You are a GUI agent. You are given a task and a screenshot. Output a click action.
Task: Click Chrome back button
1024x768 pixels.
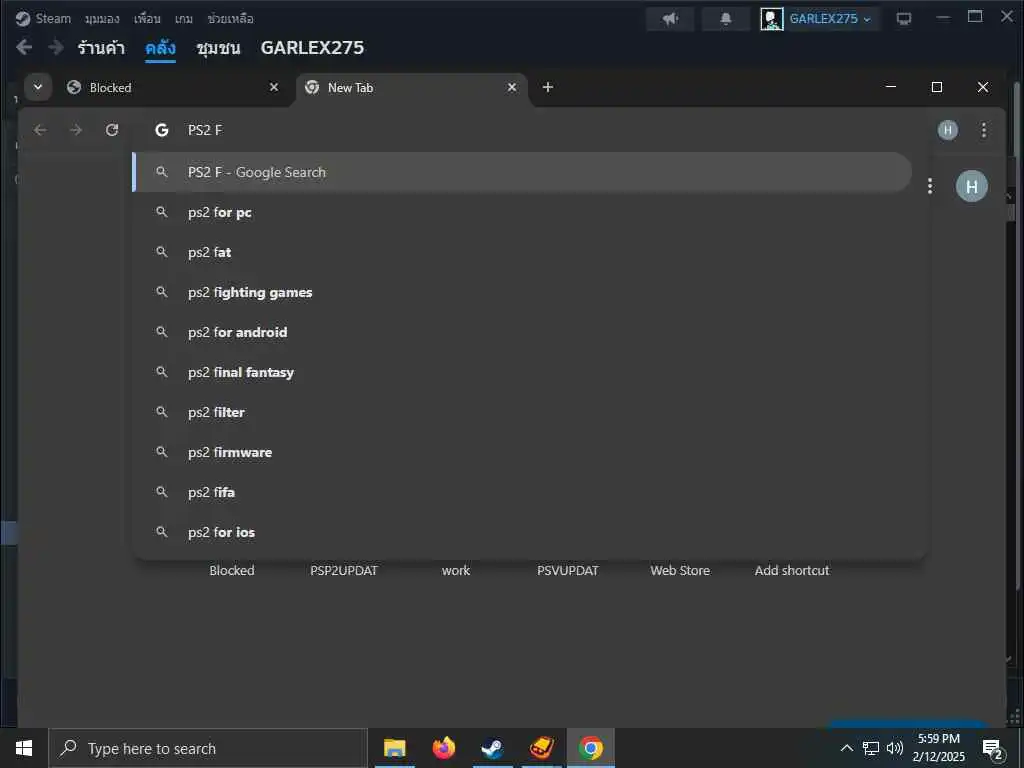[x=40, y=130]
